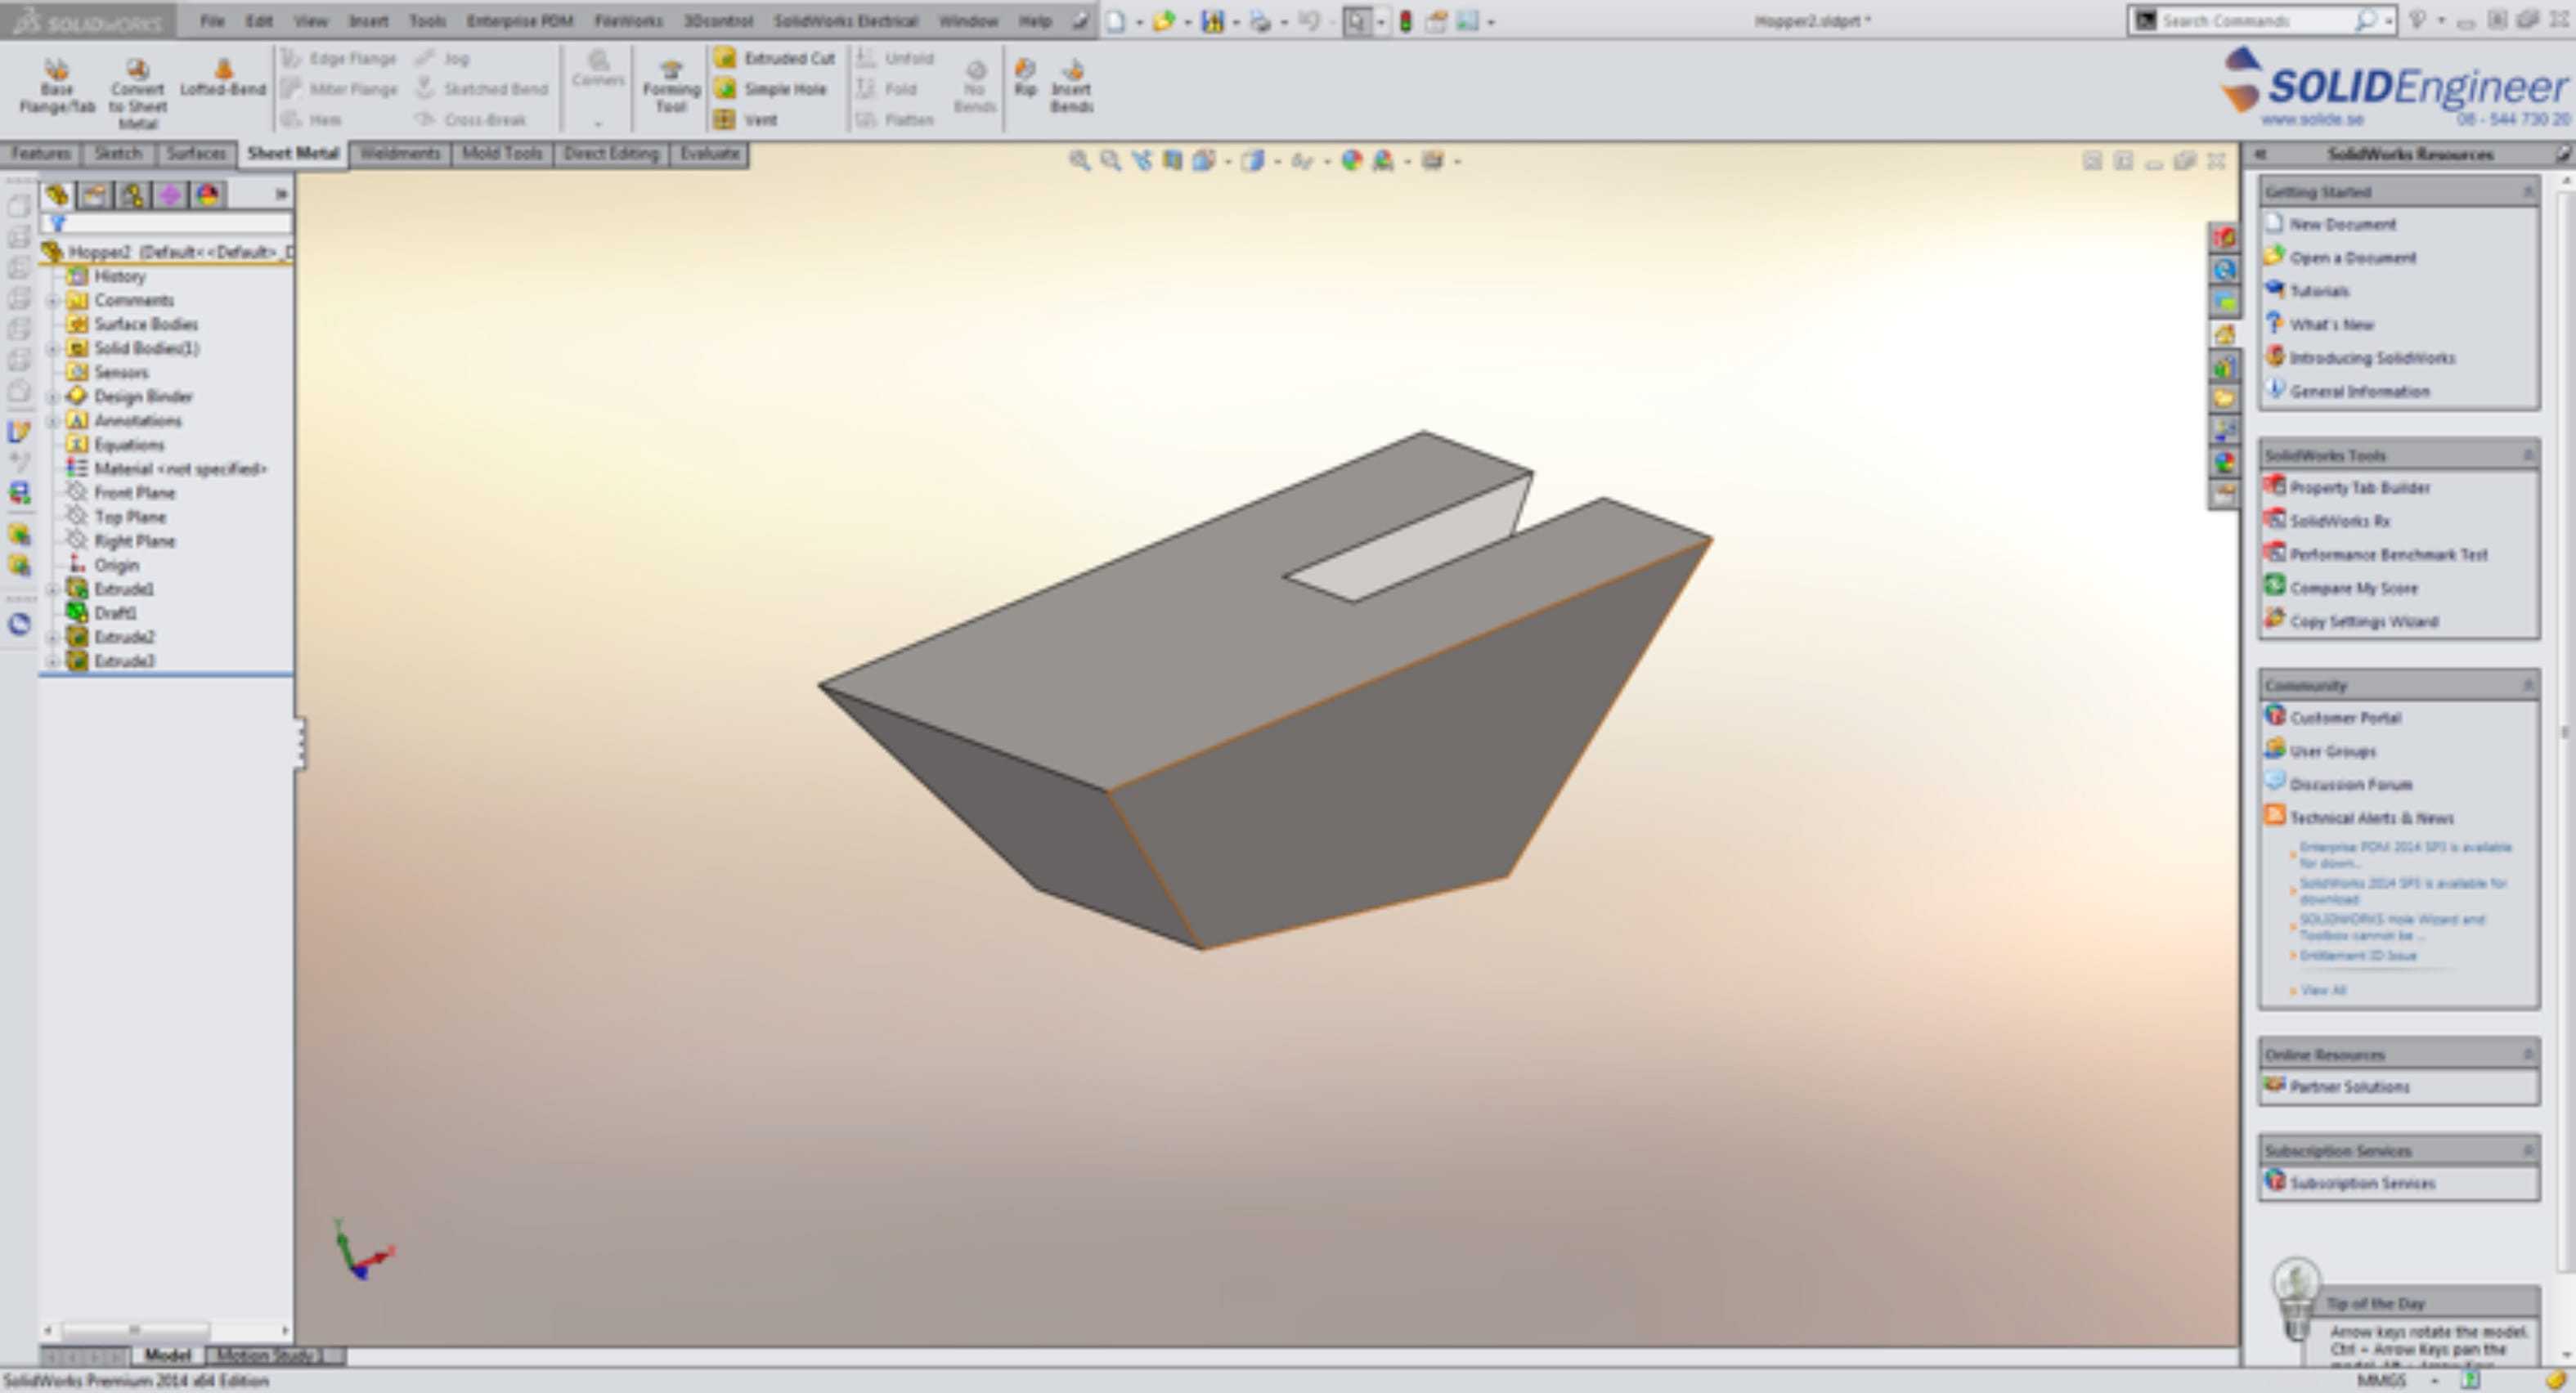Click the Edit Appearance color ball icon

point(1351,160)
